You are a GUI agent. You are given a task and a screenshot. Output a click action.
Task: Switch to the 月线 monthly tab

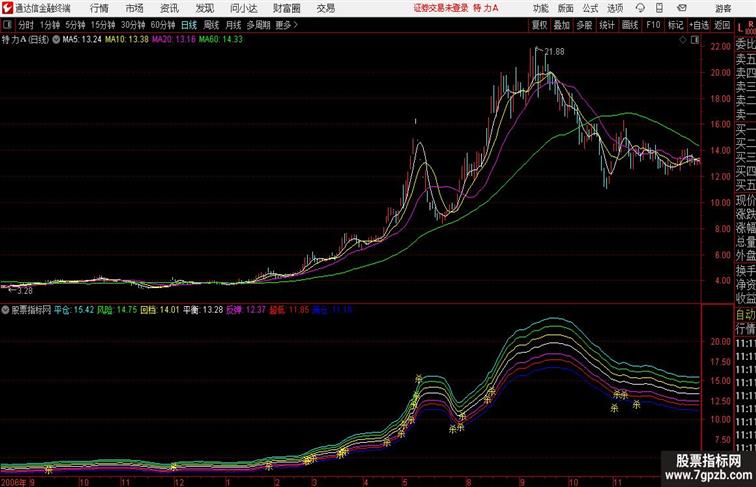[233, 25]
